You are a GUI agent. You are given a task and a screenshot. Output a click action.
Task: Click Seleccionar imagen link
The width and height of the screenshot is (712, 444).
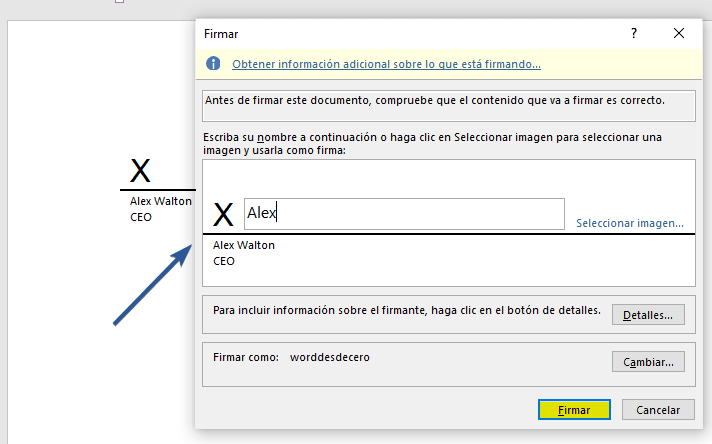click(x=630, y=223)
